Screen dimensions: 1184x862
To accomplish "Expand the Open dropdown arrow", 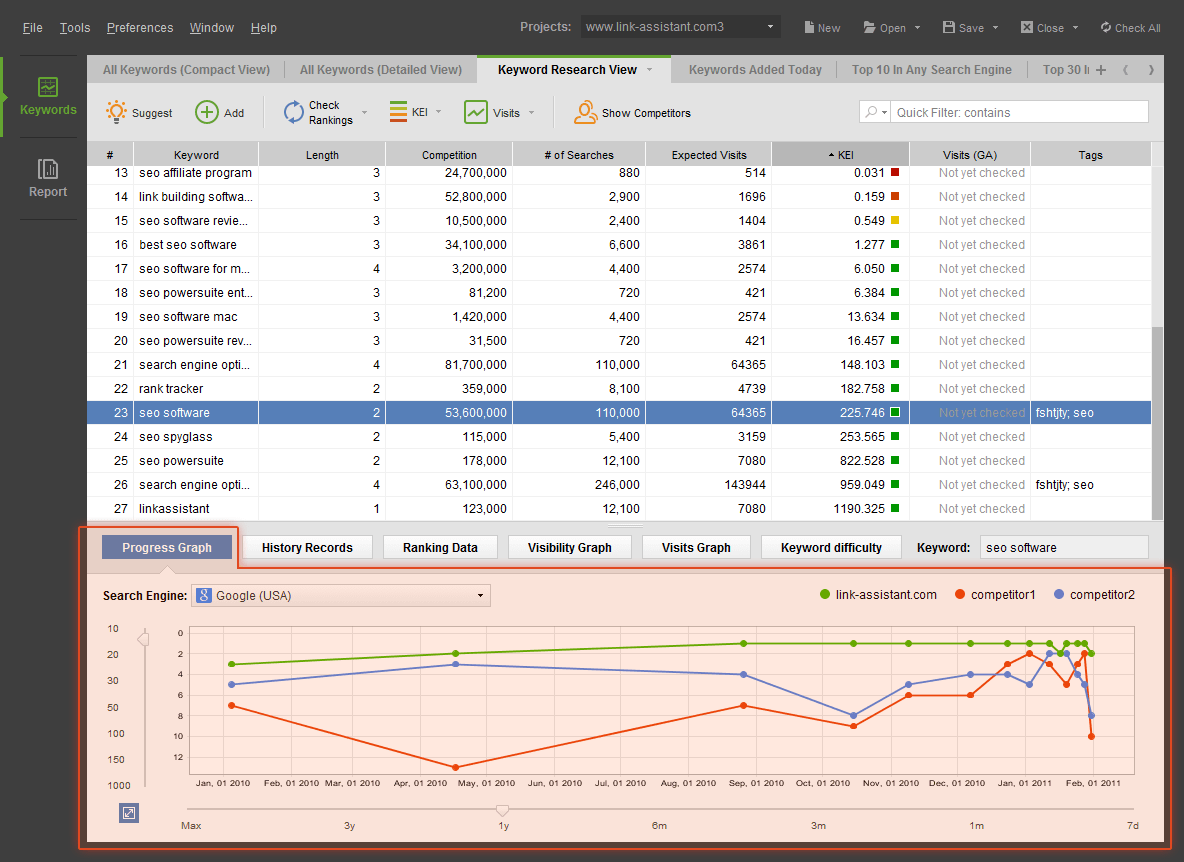I will (x=917, y=28).
